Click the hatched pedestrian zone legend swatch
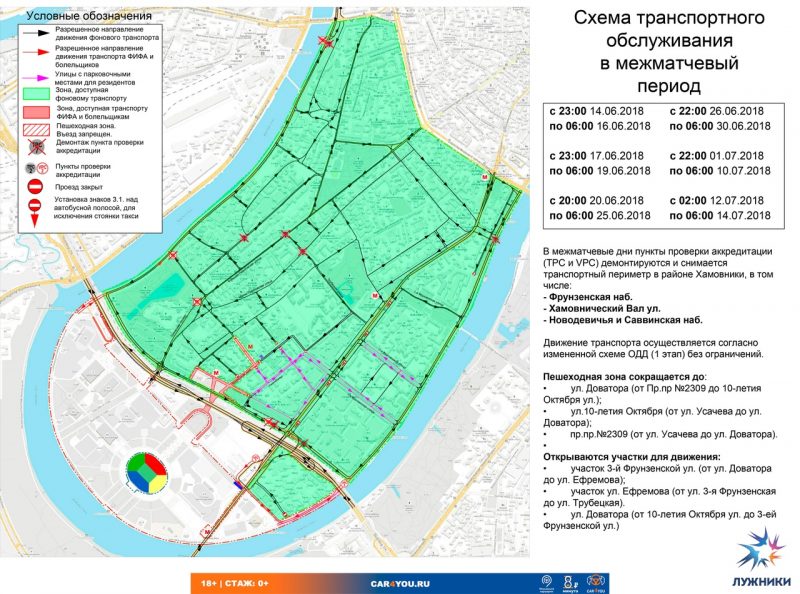Viewport: 800px width, 594px height. pyautogui.click(x=36, y=129)
